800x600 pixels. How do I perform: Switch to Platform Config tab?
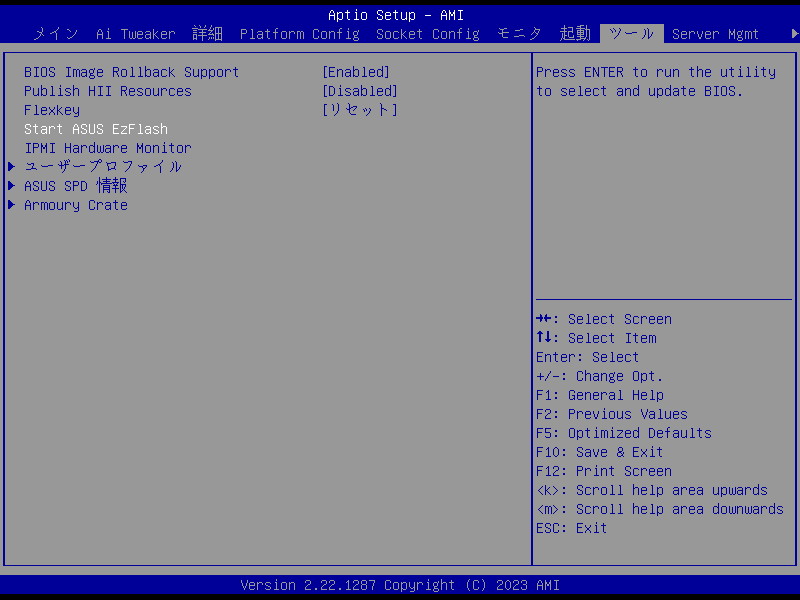[x=300, y=34]
